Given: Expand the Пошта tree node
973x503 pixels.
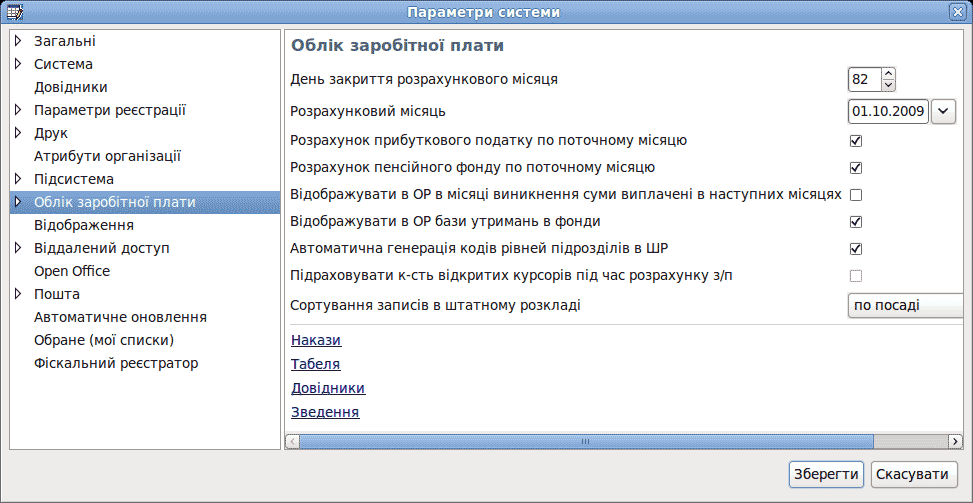Looking at the screenshot, I should point(19,294).
